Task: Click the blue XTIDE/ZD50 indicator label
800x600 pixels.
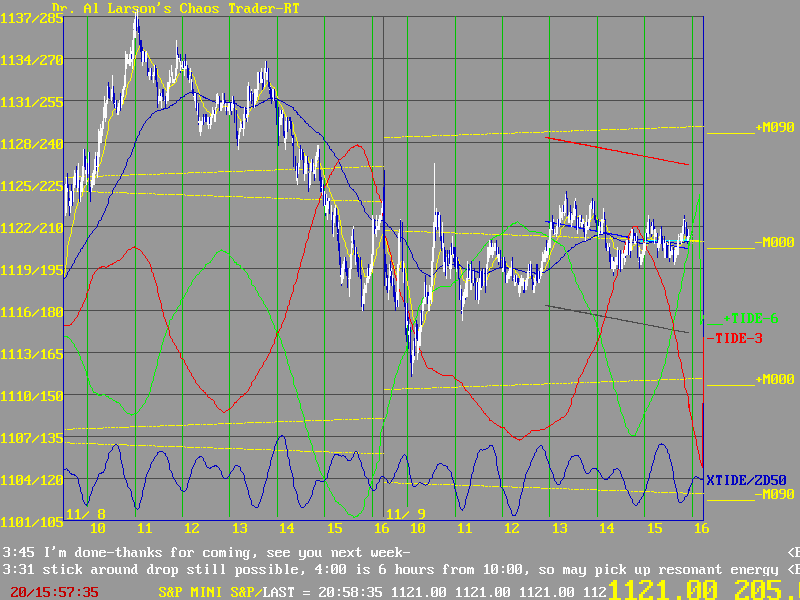Action: 752,481
